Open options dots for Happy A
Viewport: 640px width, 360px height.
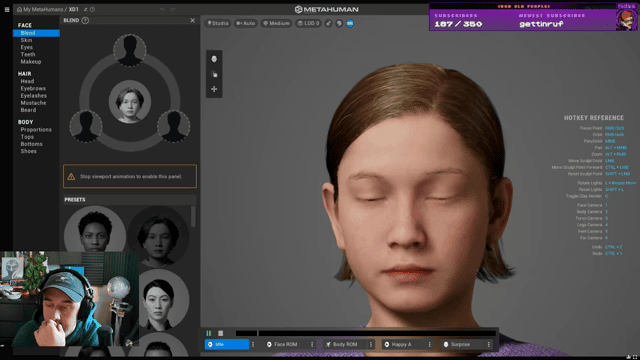click(430, 344)
